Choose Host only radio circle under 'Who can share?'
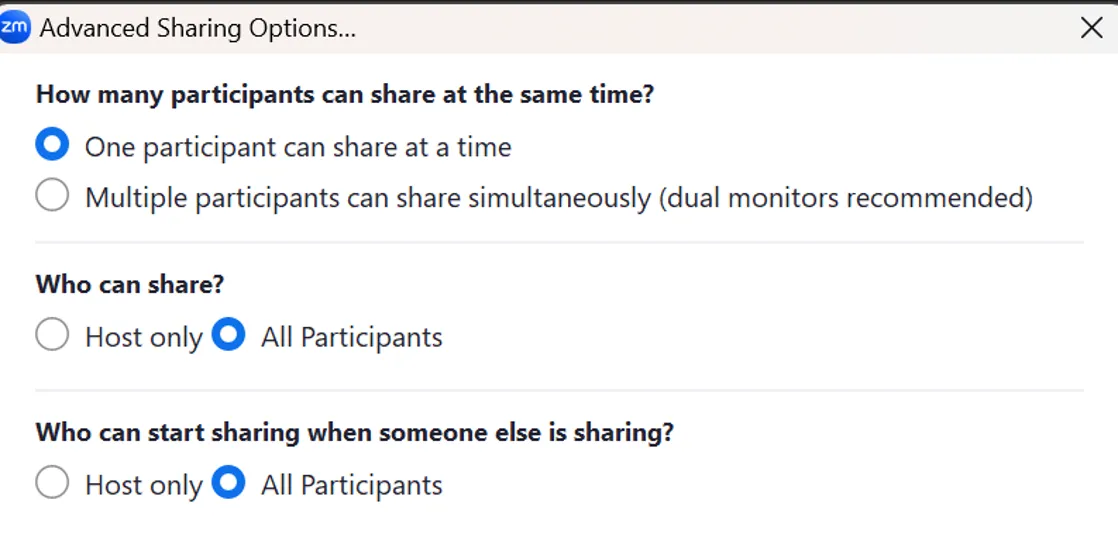This screenshot has width=1118, height=534. (52, 335)
